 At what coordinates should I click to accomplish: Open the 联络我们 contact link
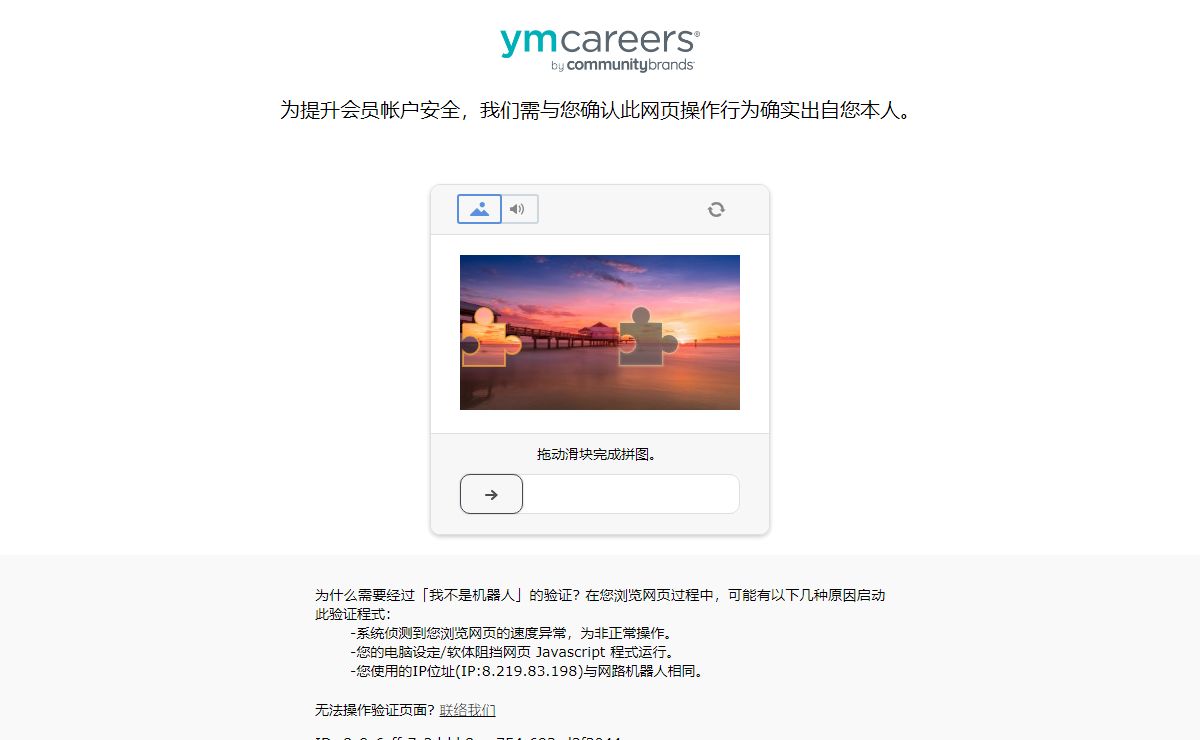(x=467, y=710)
